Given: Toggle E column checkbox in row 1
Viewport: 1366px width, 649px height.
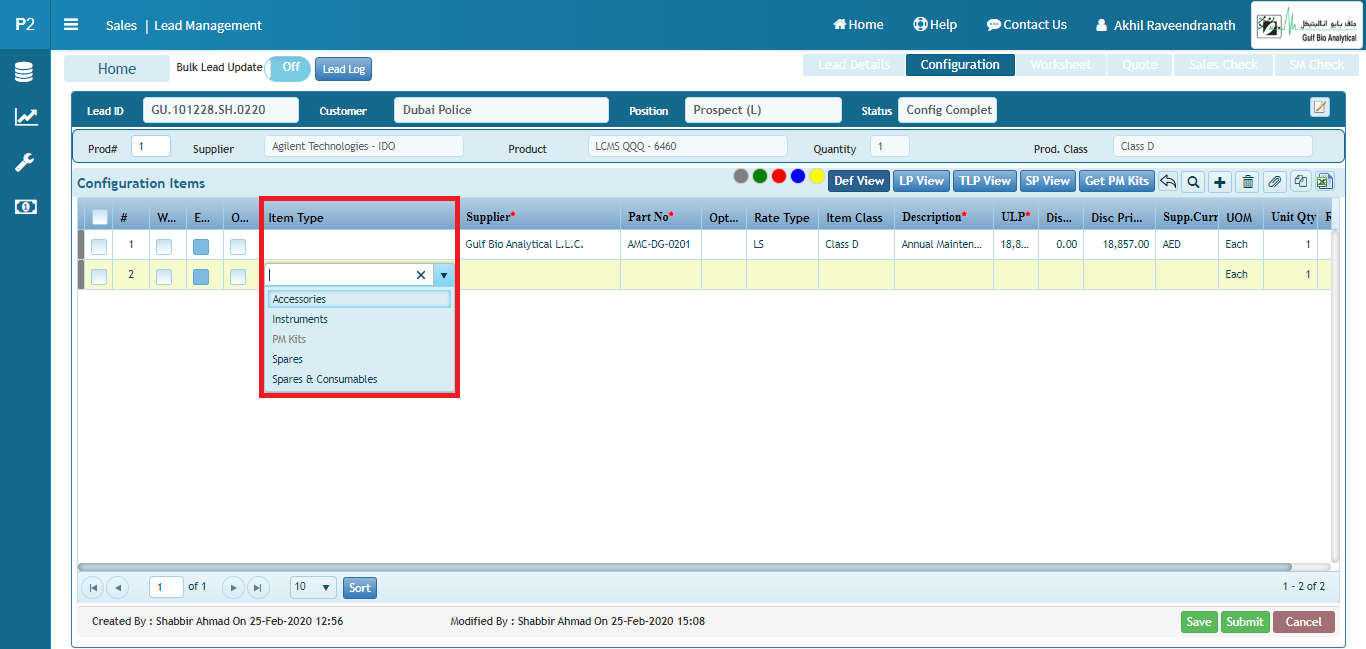Looking at the screenshot, I should [201, 246].
